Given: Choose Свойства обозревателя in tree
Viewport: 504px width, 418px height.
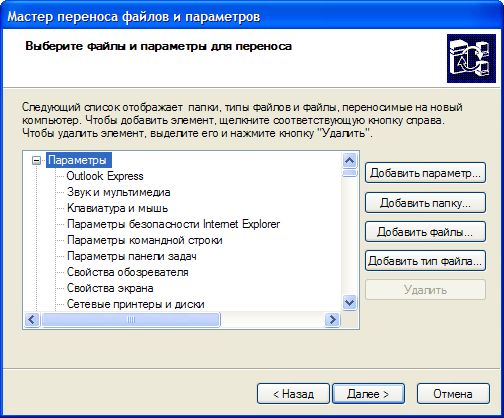Looking at the screenshot, I should [x=128, y=272].
